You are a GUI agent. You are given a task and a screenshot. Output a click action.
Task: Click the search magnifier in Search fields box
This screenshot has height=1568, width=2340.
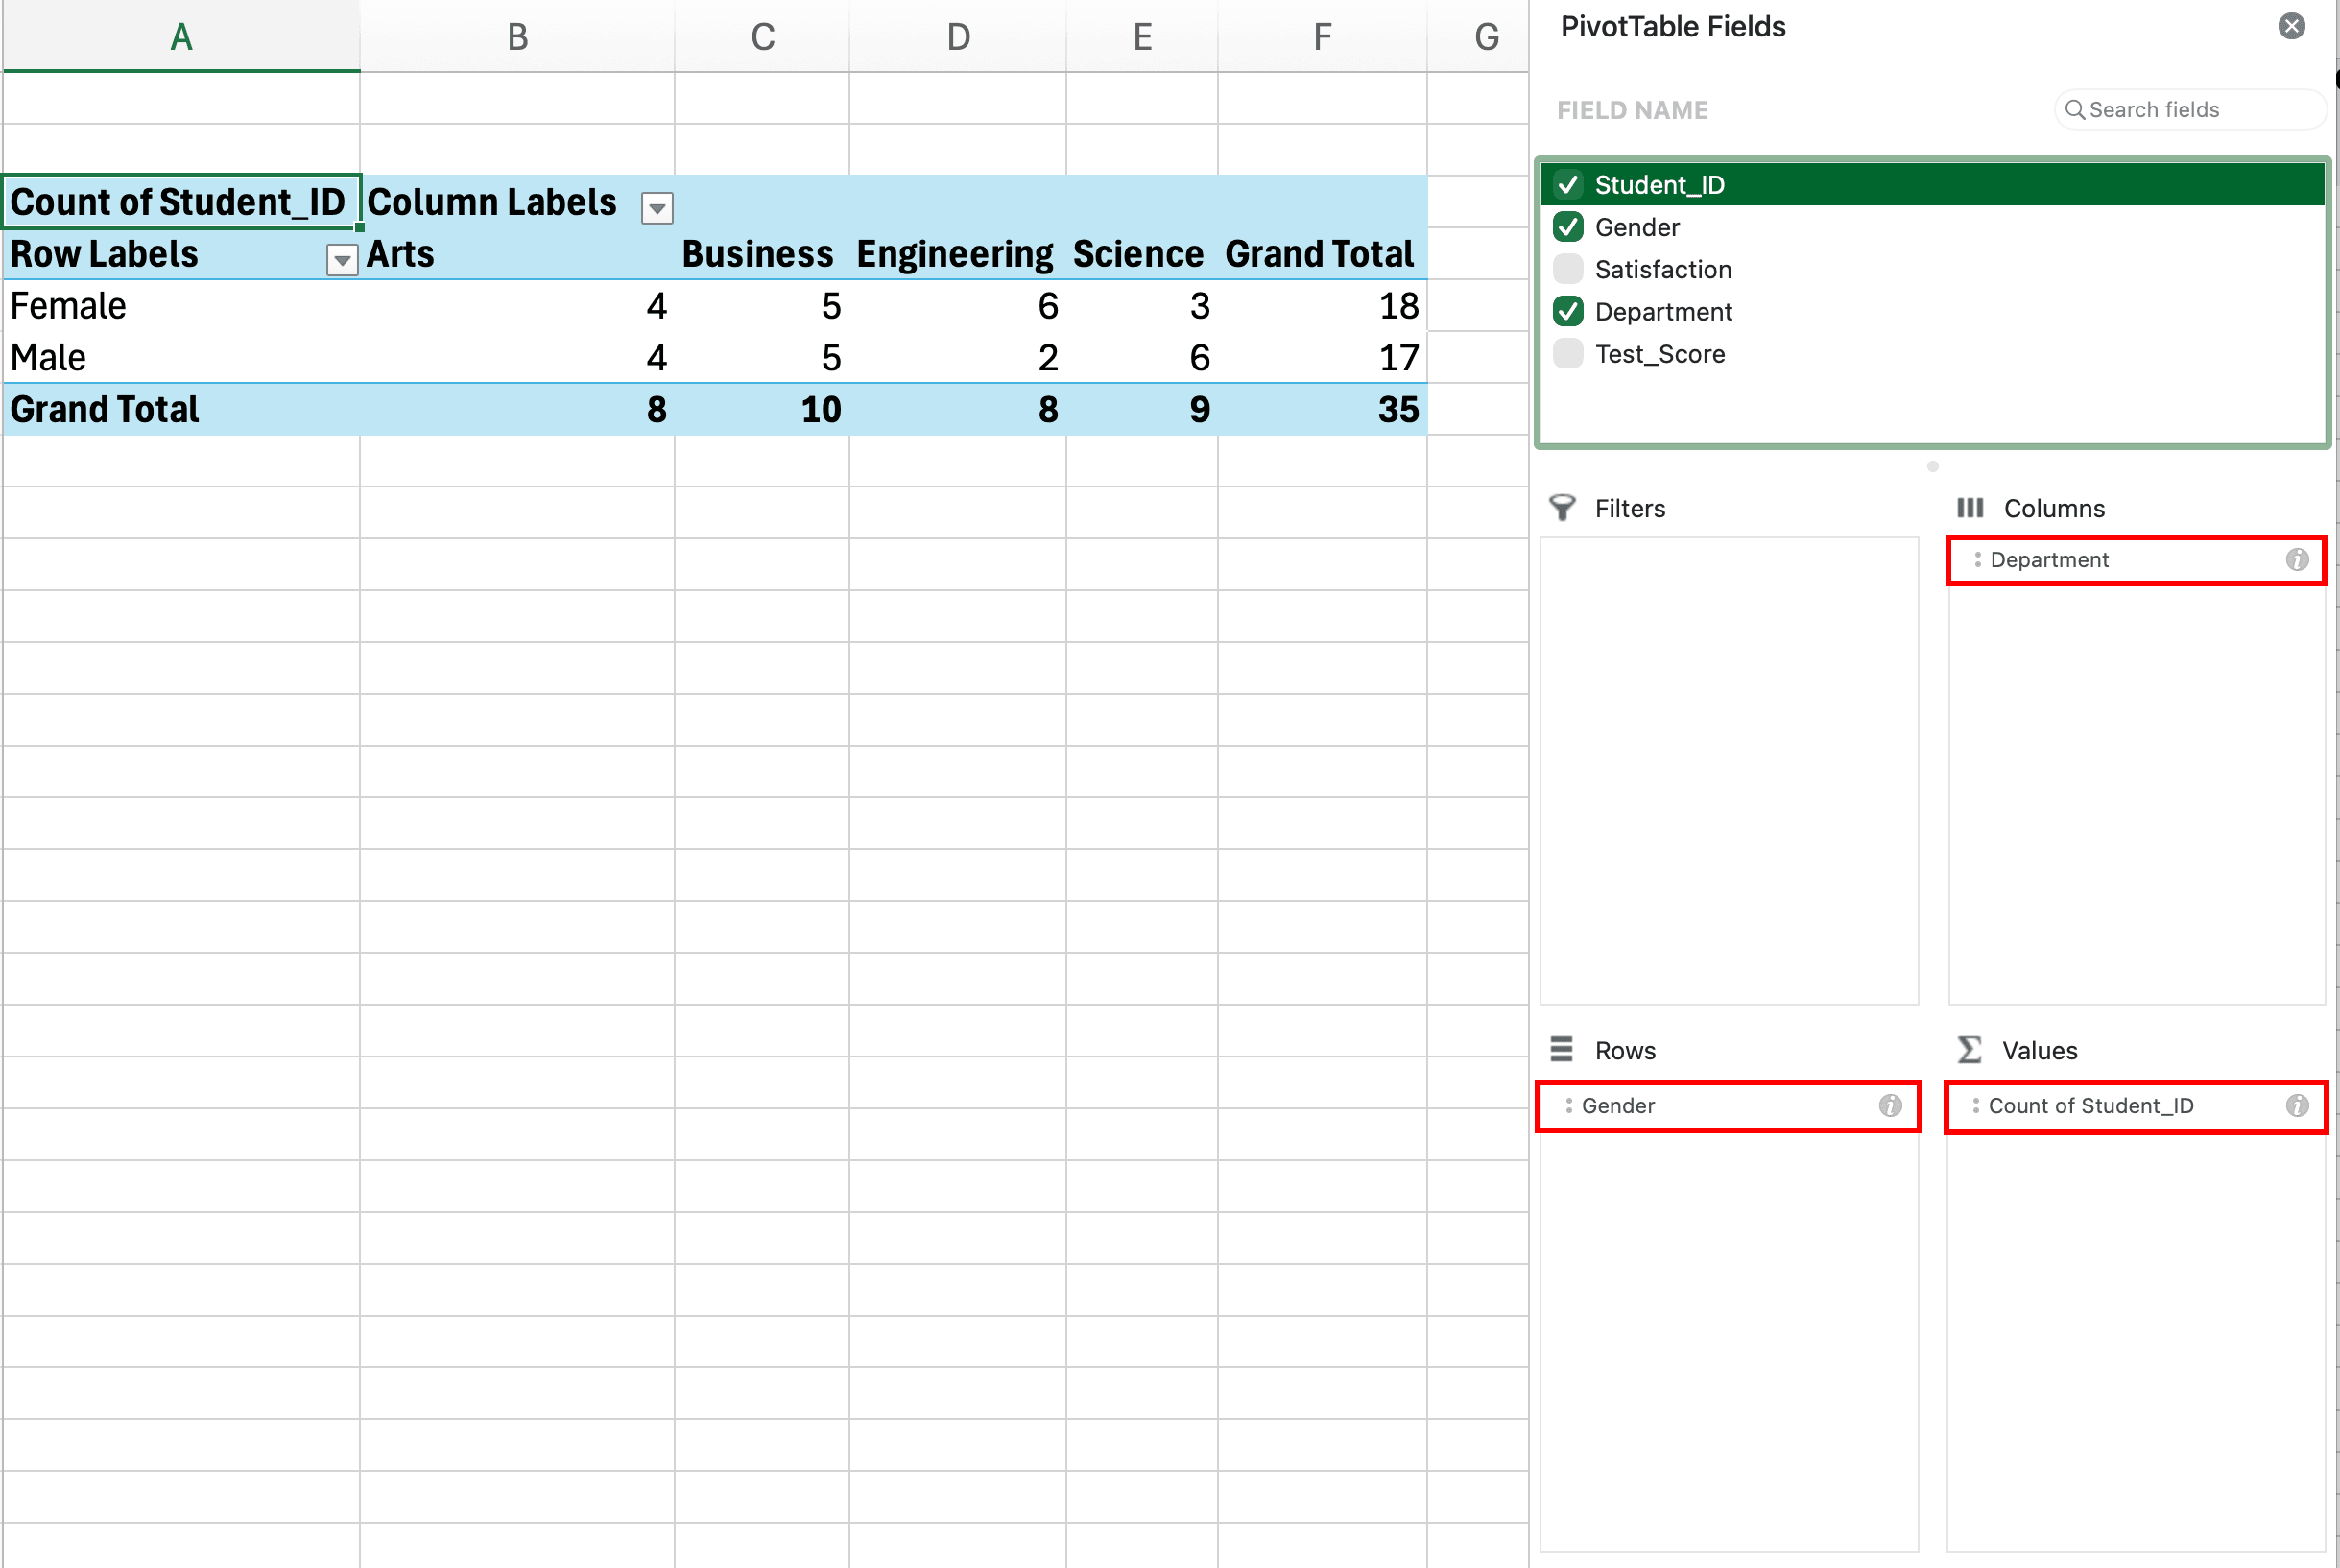pyautogui.click(x=2075, y=110)
